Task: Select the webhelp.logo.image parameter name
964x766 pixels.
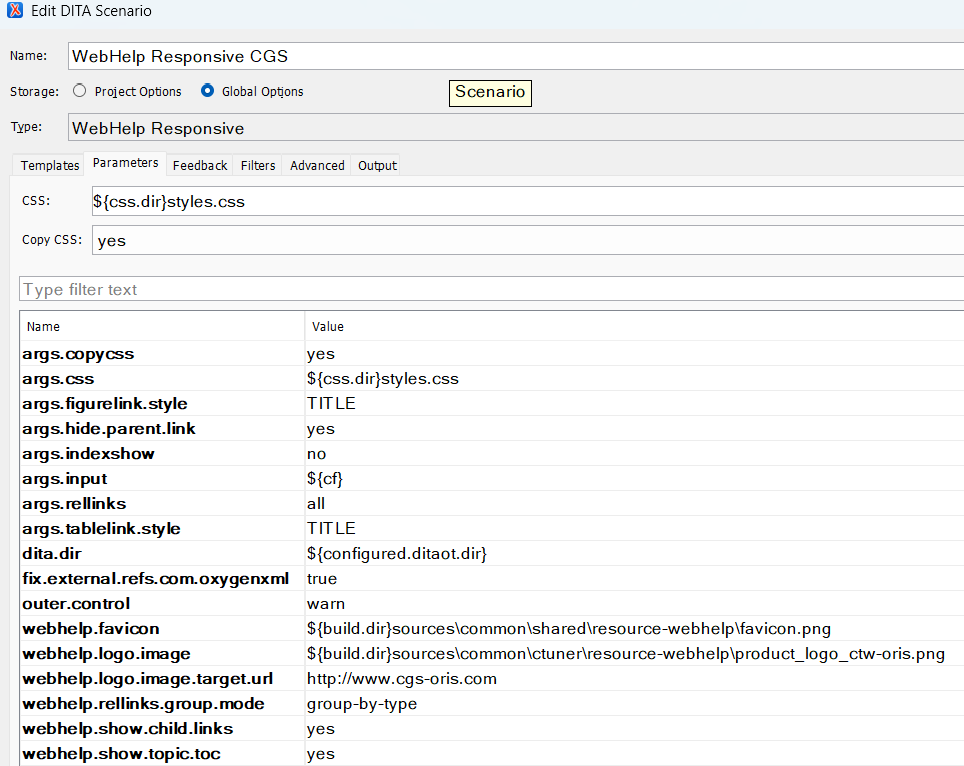Action: tap(106, 654)
